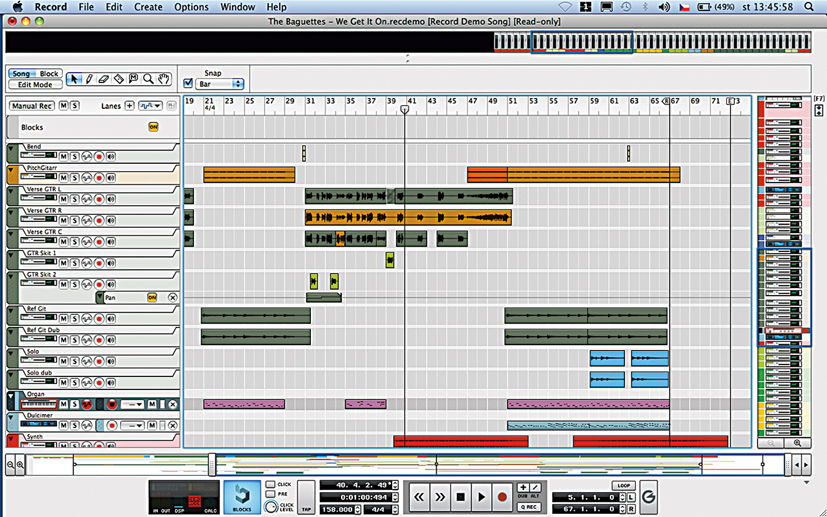The image size is (827, 517).
Task: Delete the Pan automation lane
Action: point(172,298)
